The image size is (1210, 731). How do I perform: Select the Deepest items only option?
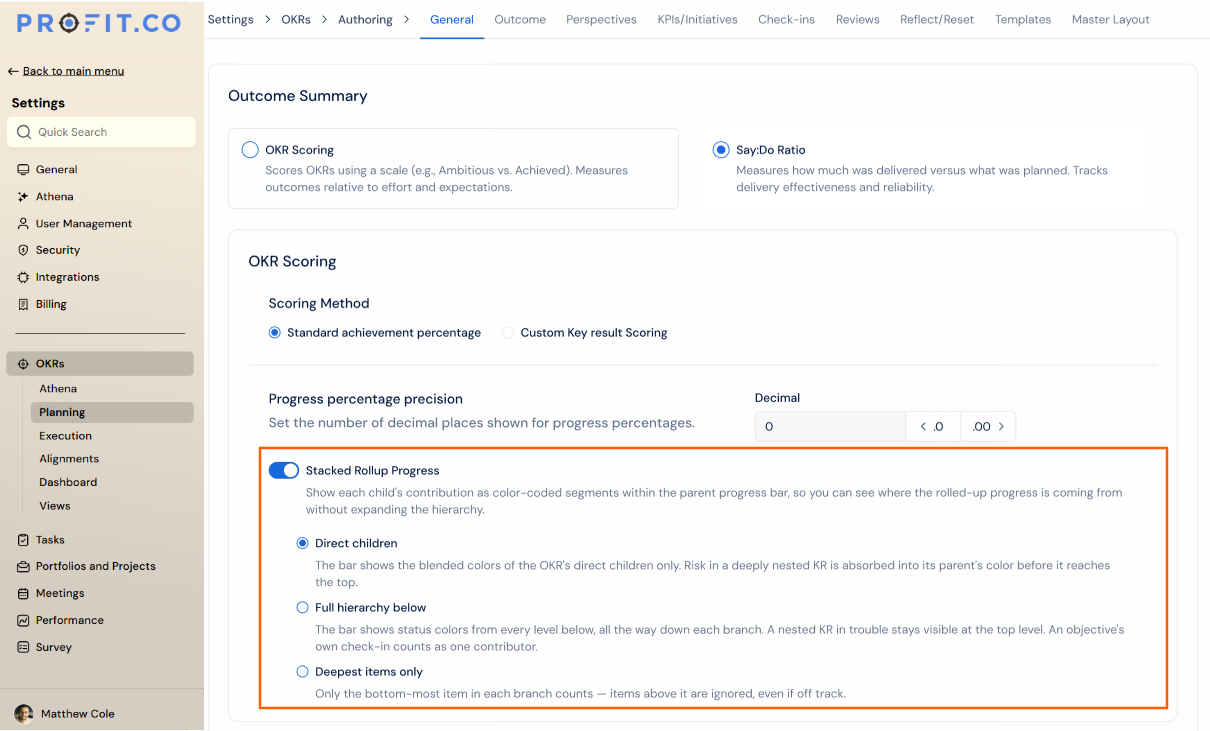tap(303, 672)
